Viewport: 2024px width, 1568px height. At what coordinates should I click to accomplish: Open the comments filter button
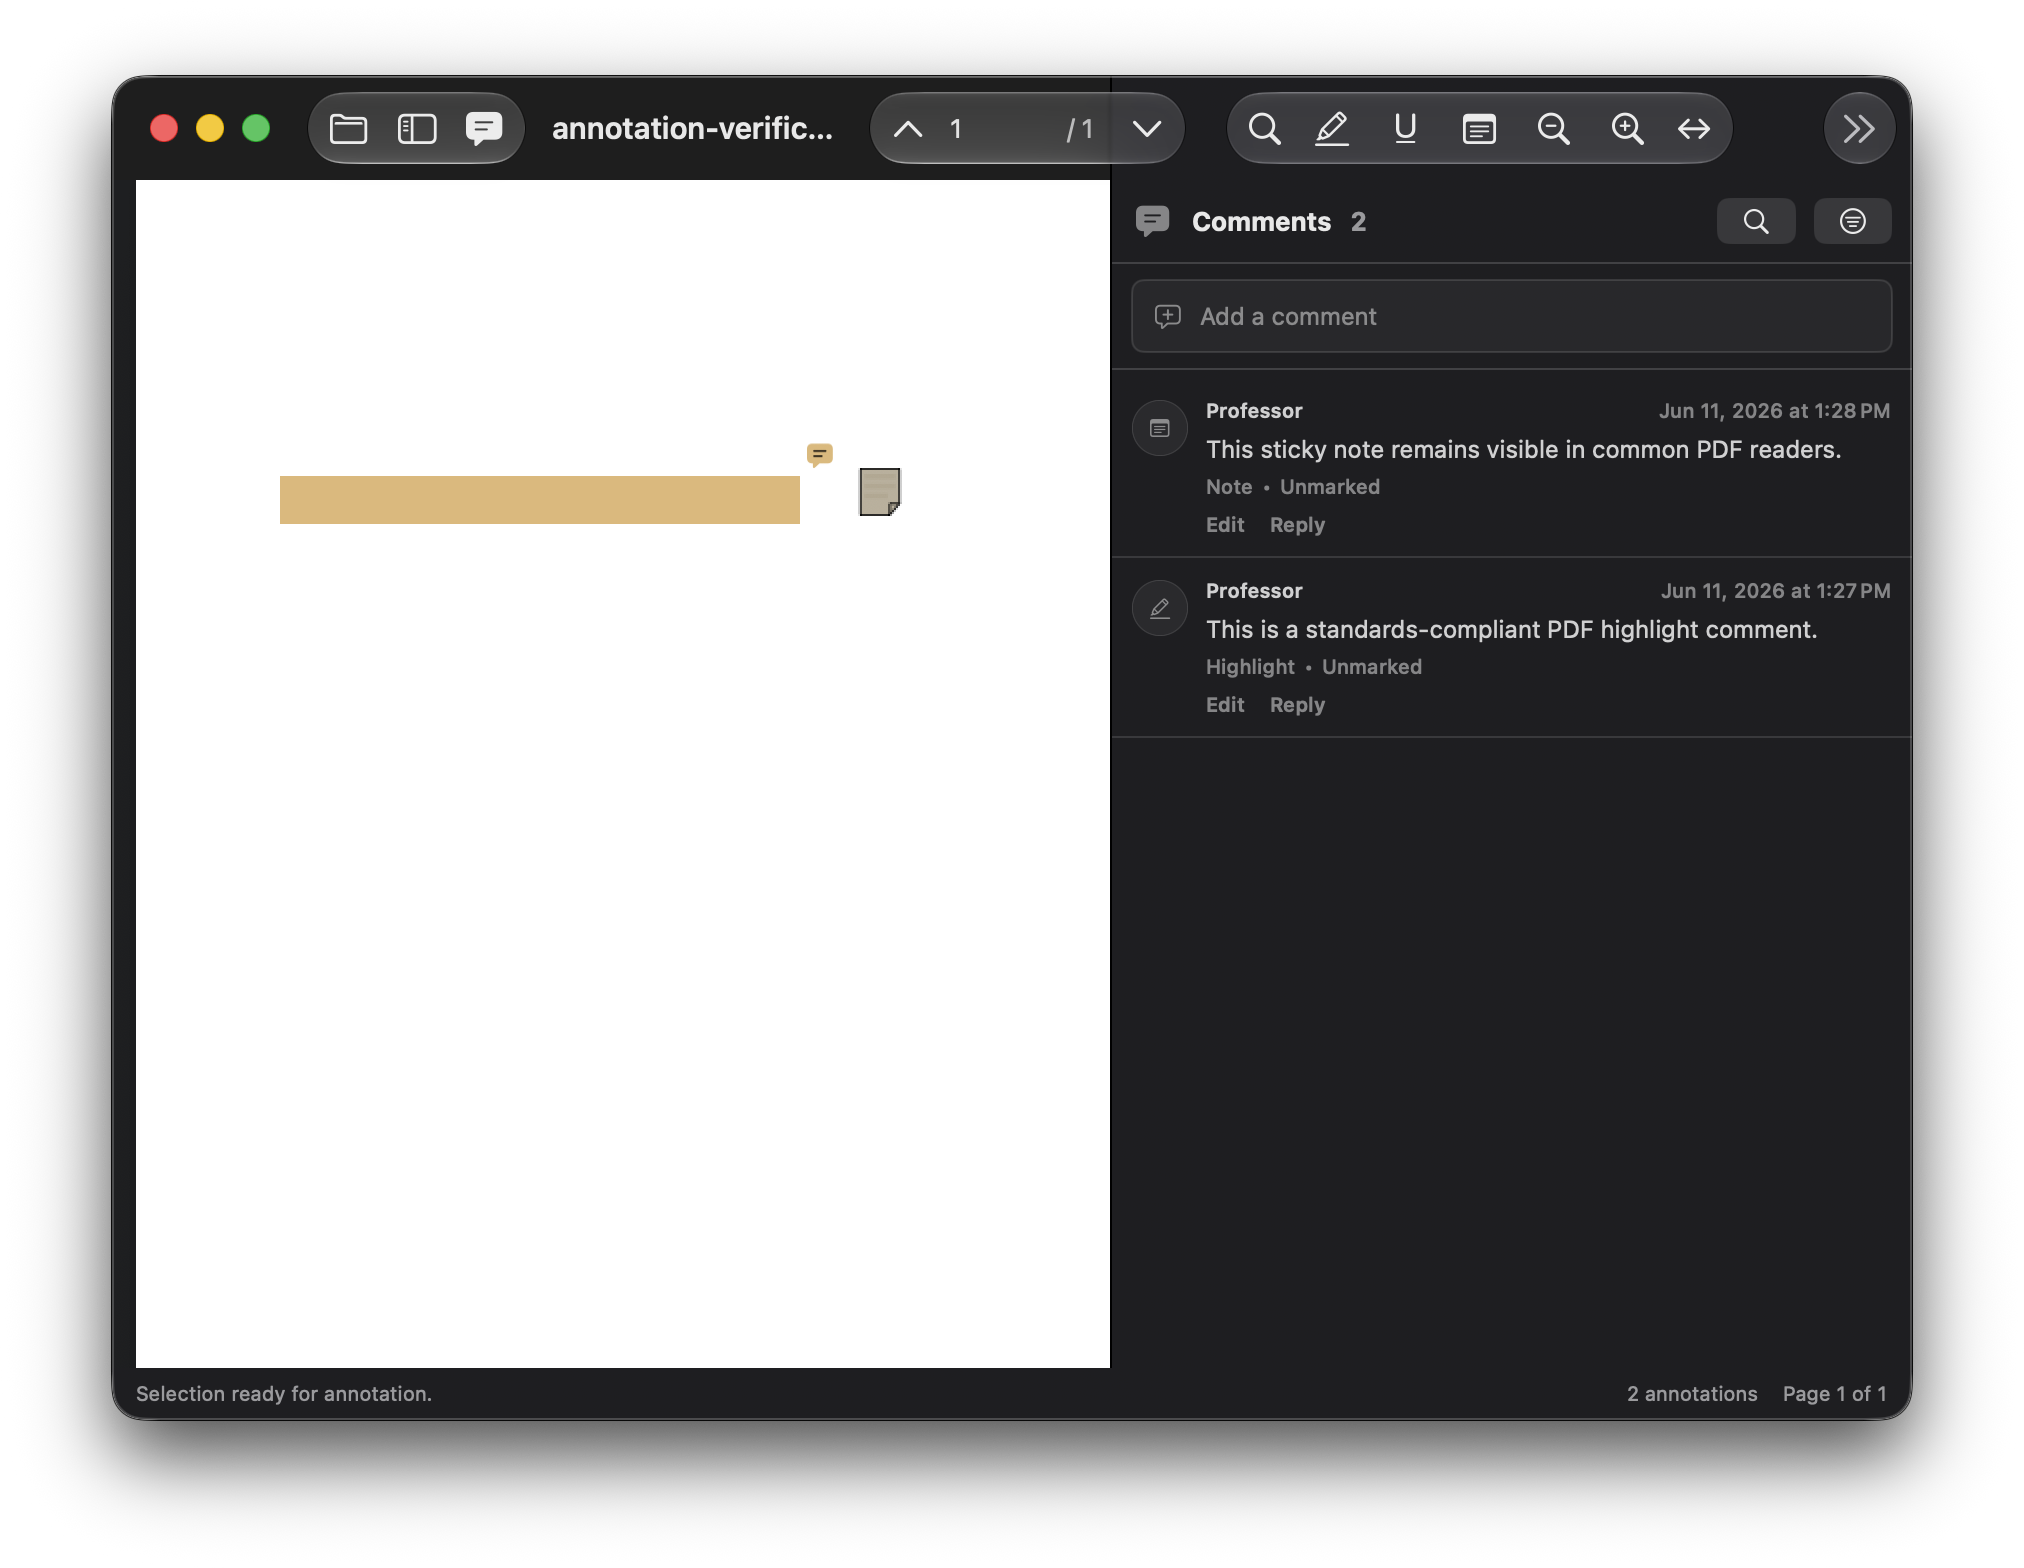[x=1852, y=221]
